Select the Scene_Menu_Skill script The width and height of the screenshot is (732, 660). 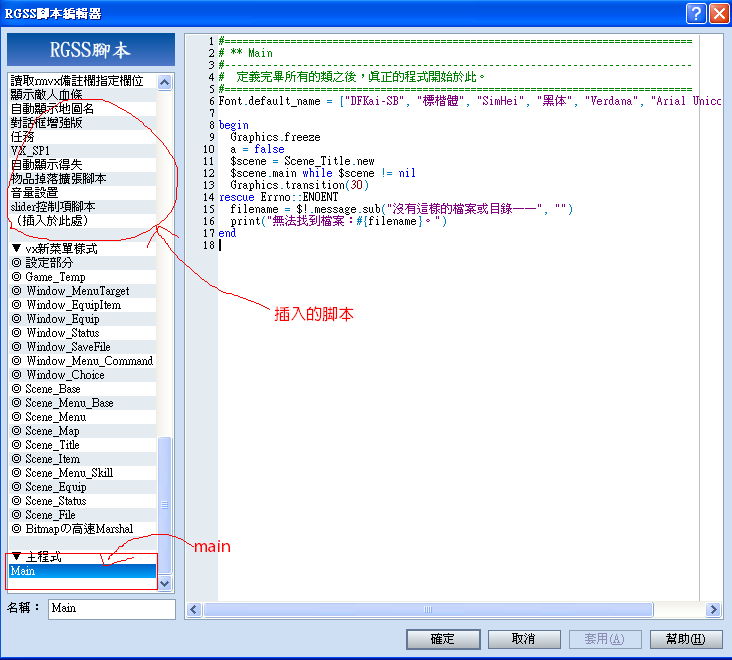[x=83, y=473]
